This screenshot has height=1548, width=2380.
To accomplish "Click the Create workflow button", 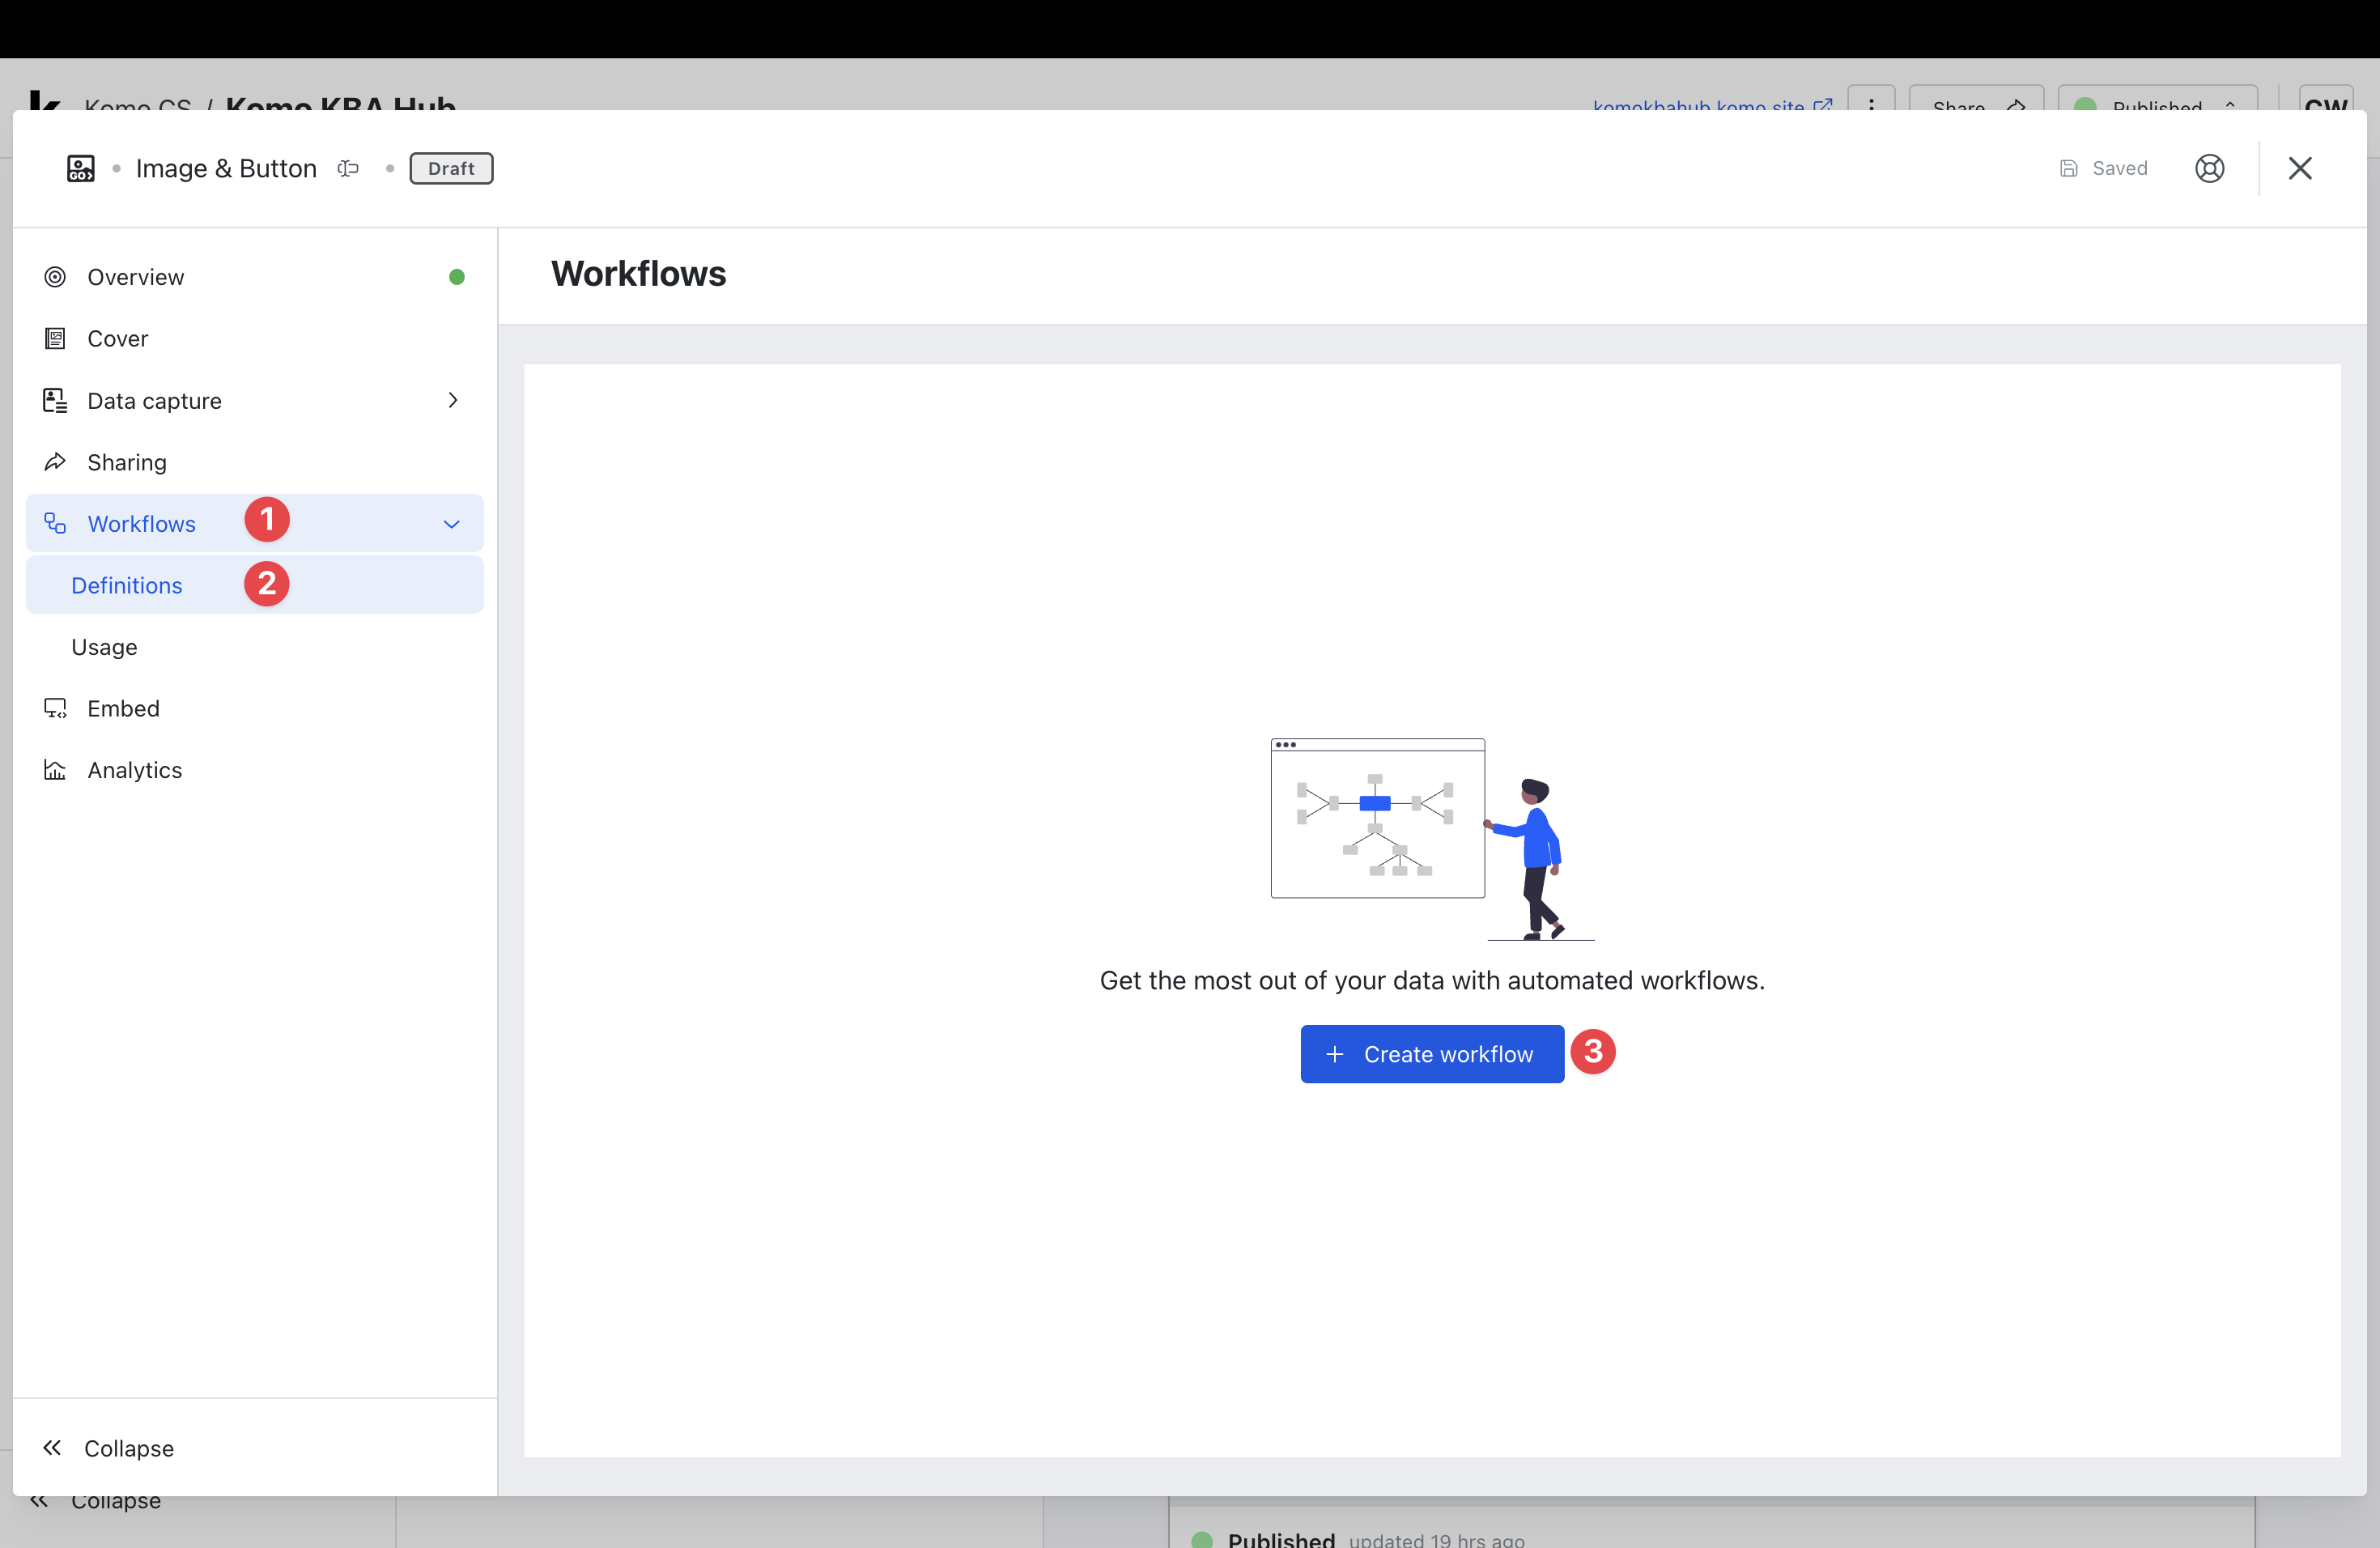I will [x=1431, y=1054].
